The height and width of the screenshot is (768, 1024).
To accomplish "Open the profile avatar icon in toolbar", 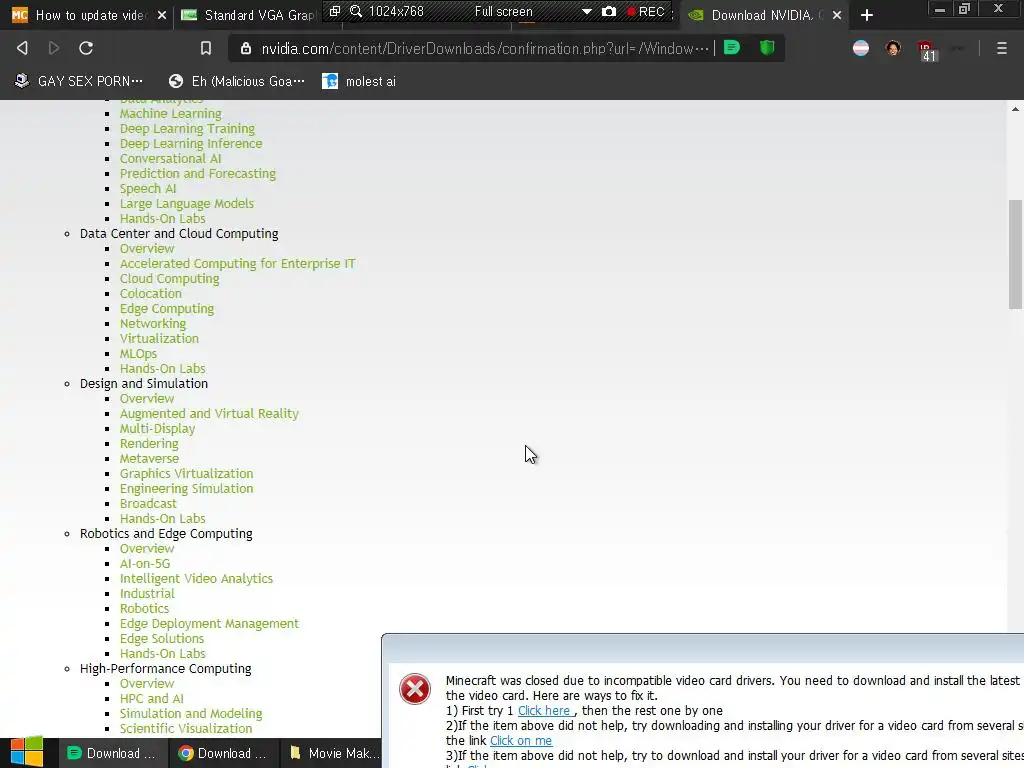I will (x=893, y=48).
